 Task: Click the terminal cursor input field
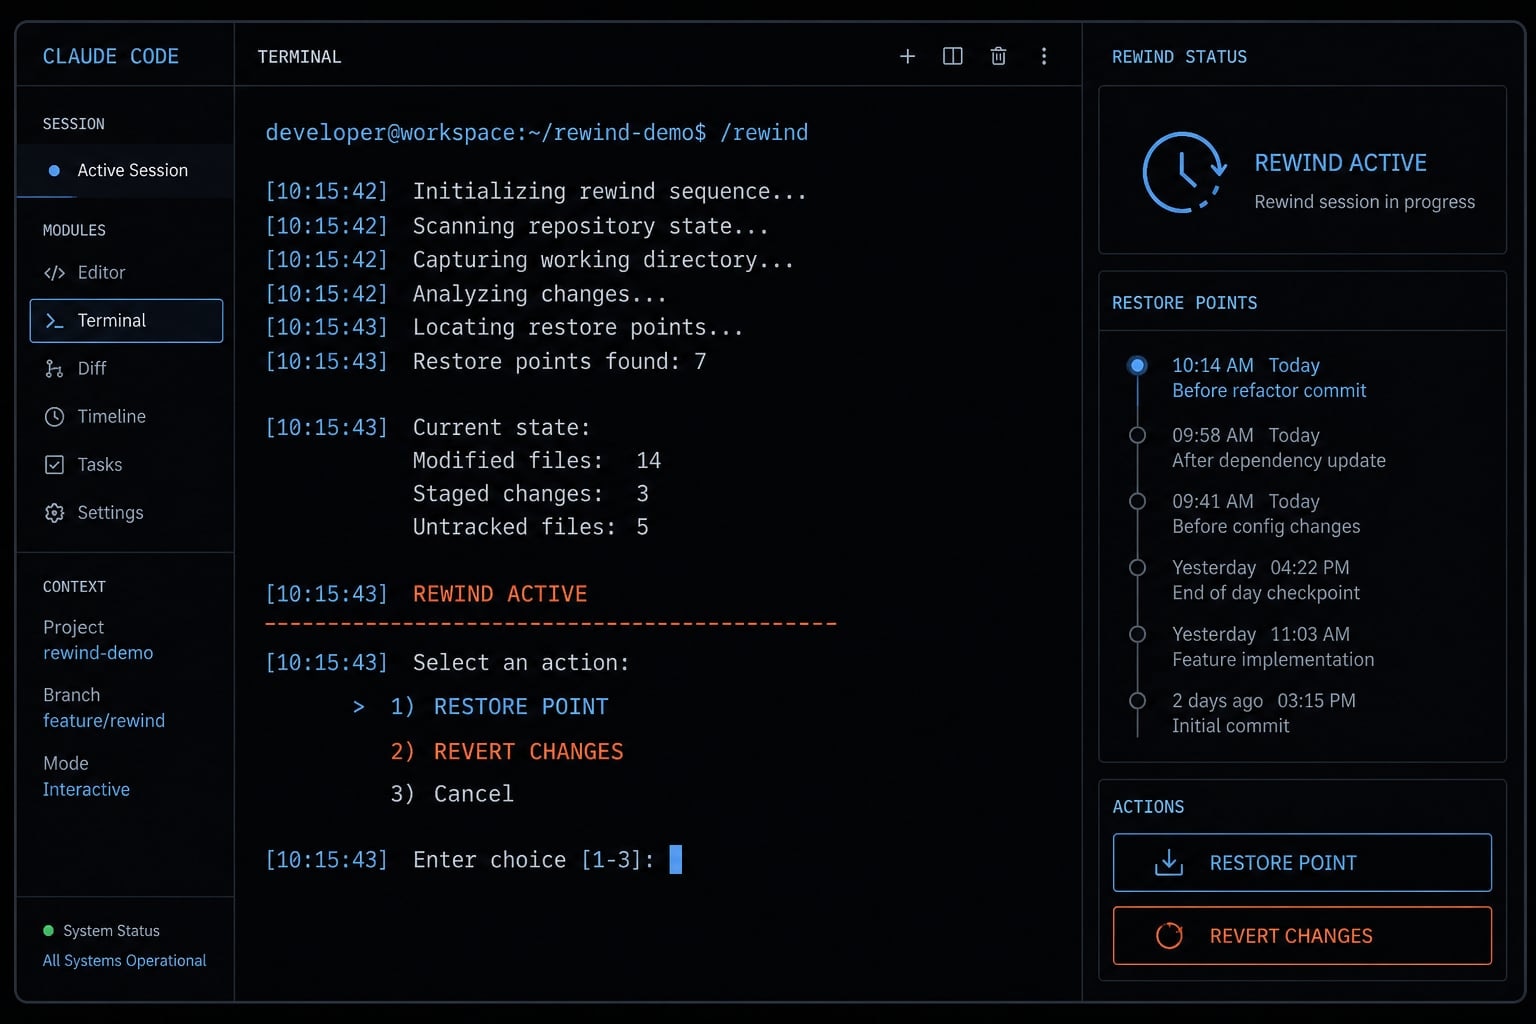675,860
